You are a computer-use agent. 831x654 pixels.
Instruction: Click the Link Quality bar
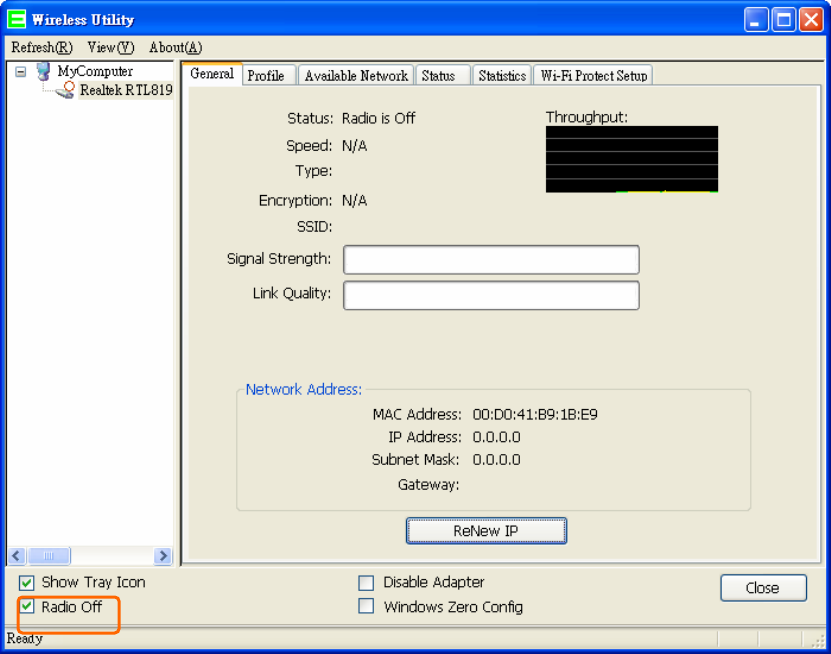[491, 295]
